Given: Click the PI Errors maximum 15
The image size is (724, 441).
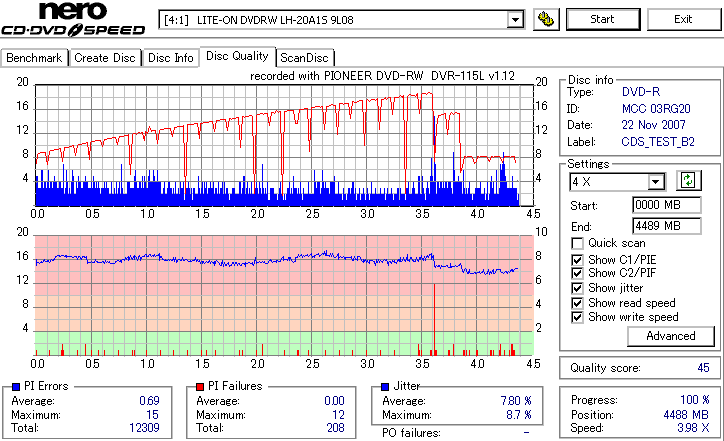Looking at the screenshot, I should pos(152,415).
